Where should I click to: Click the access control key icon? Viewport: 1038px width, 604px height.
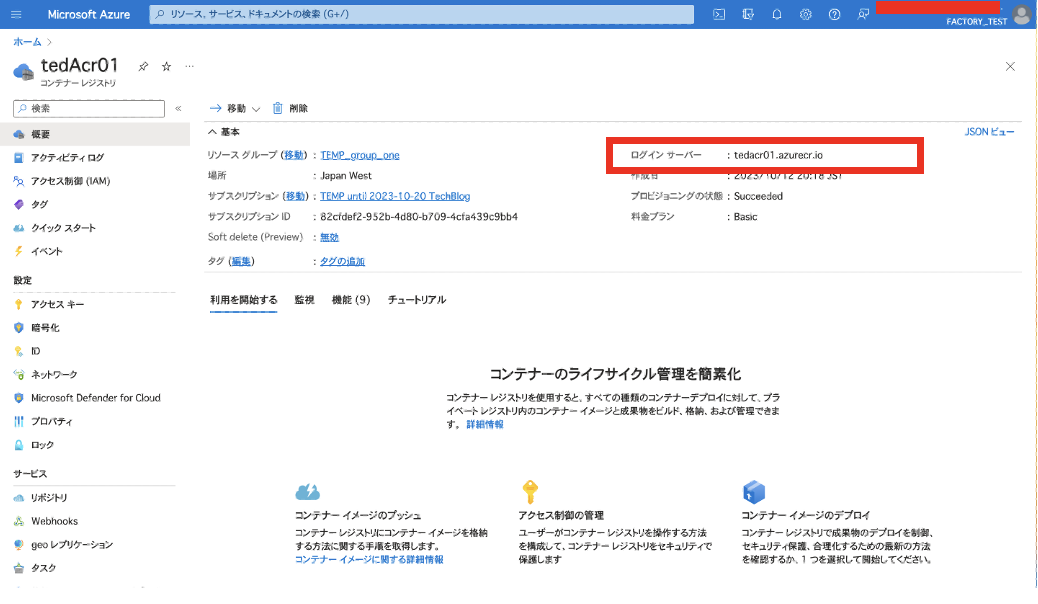(x=530, y=491)
